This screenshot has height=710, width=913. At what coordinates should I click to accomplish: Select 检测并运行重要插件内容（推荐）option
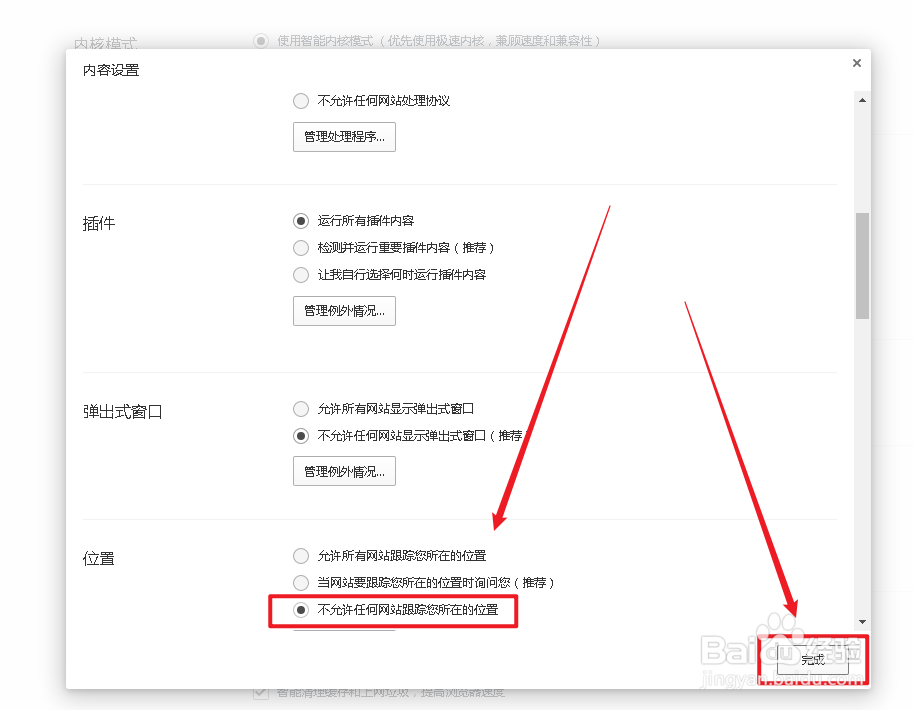click(301, 247)
